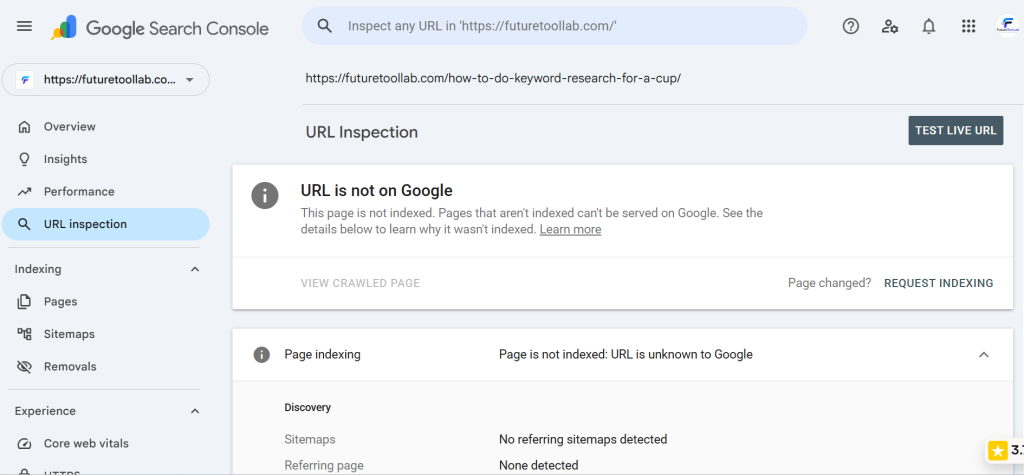
Task: Click the Sitemaps label under Discovery
Action: [310, 440]
